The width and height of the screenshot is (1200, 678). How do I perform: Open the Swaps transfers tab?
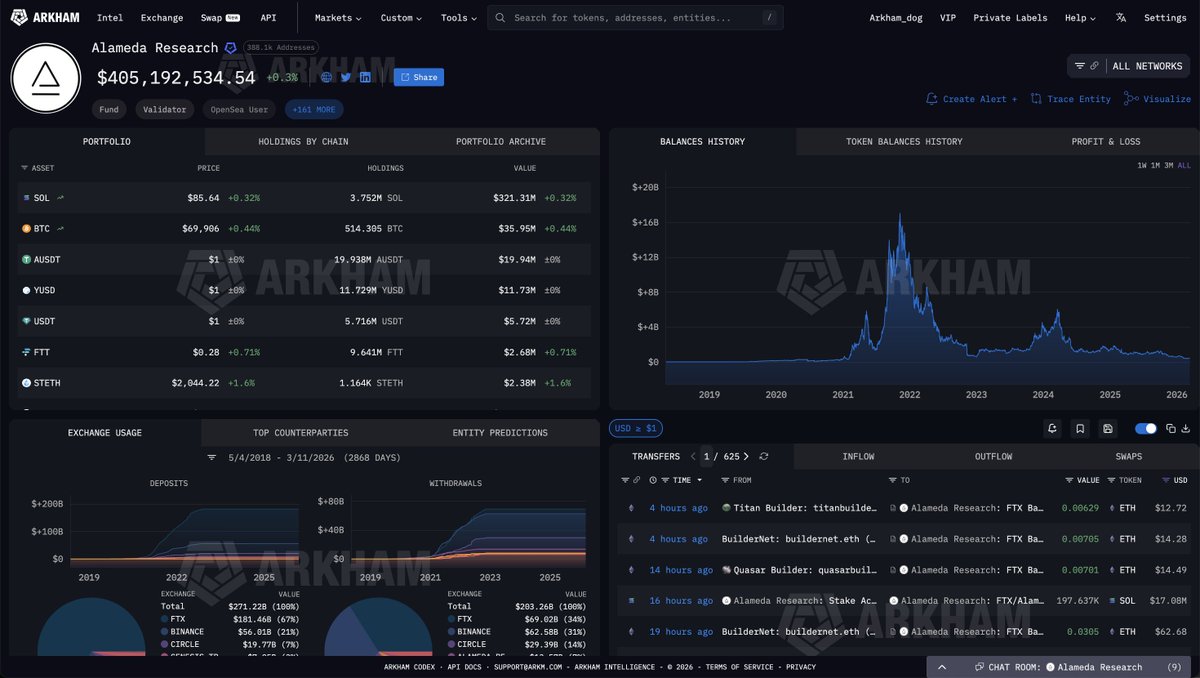[x=1129, y=456]
